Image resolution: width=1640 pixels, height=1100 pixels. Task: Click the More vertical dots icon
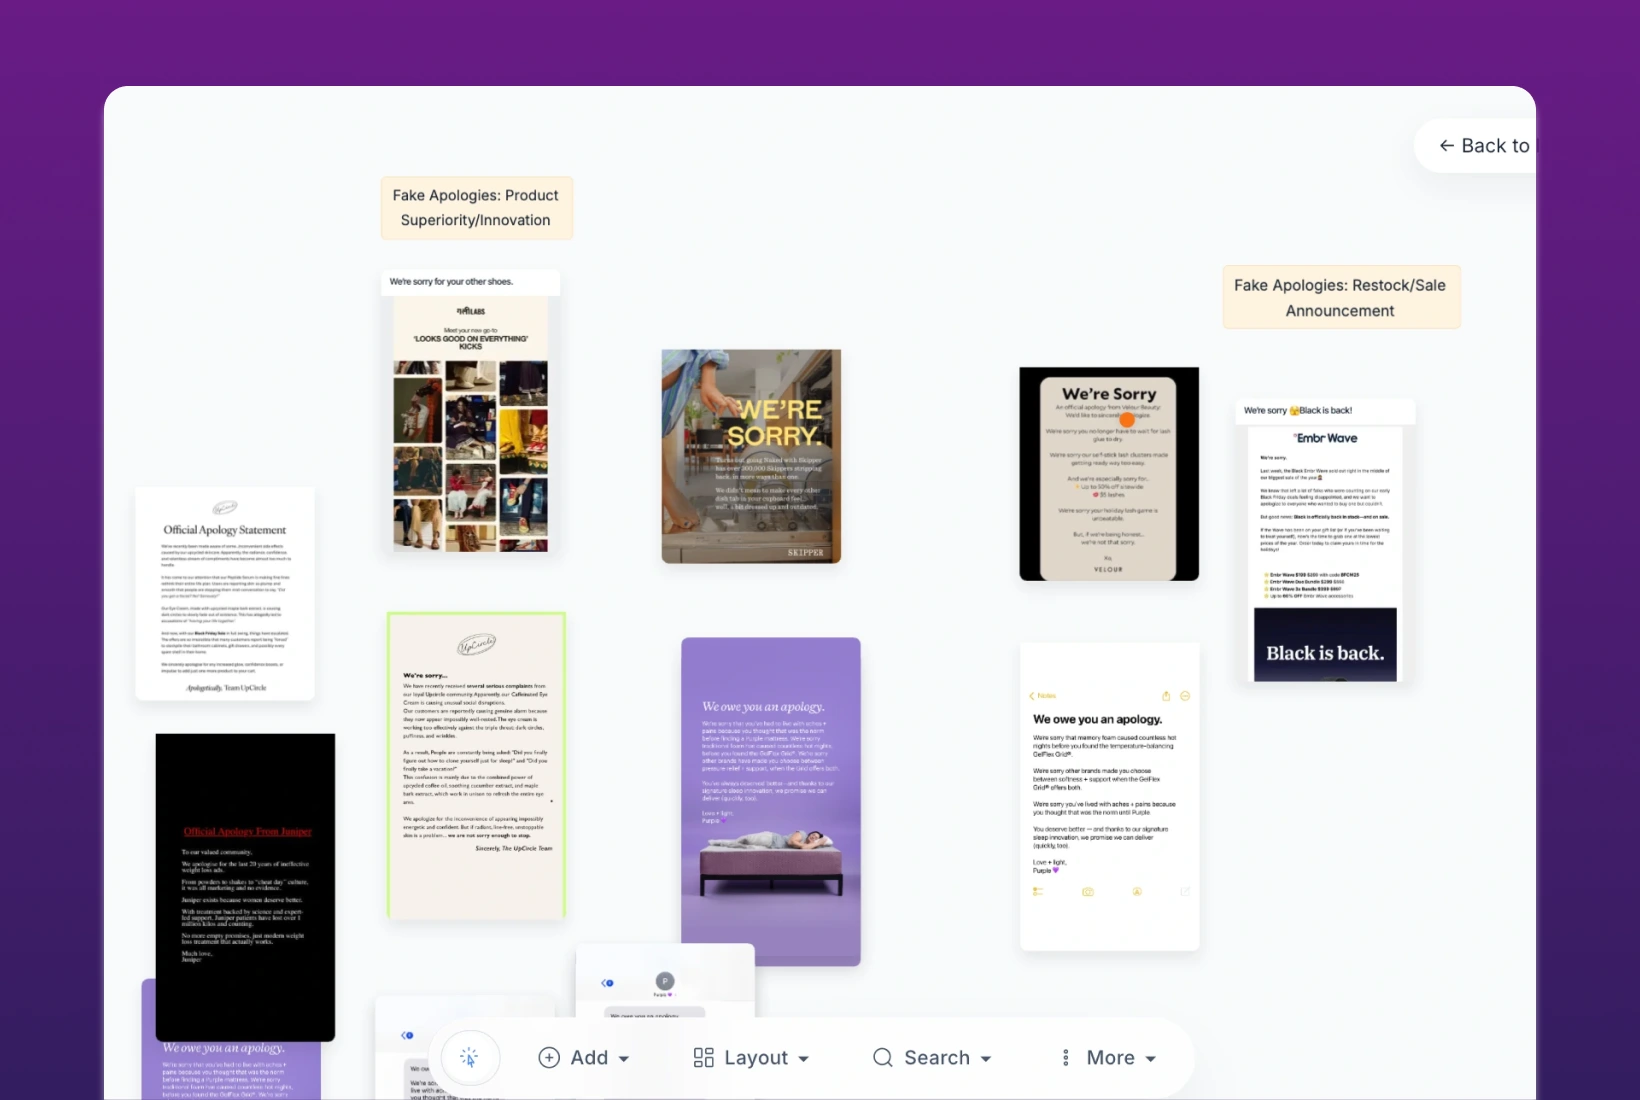pos(1066,1057)
